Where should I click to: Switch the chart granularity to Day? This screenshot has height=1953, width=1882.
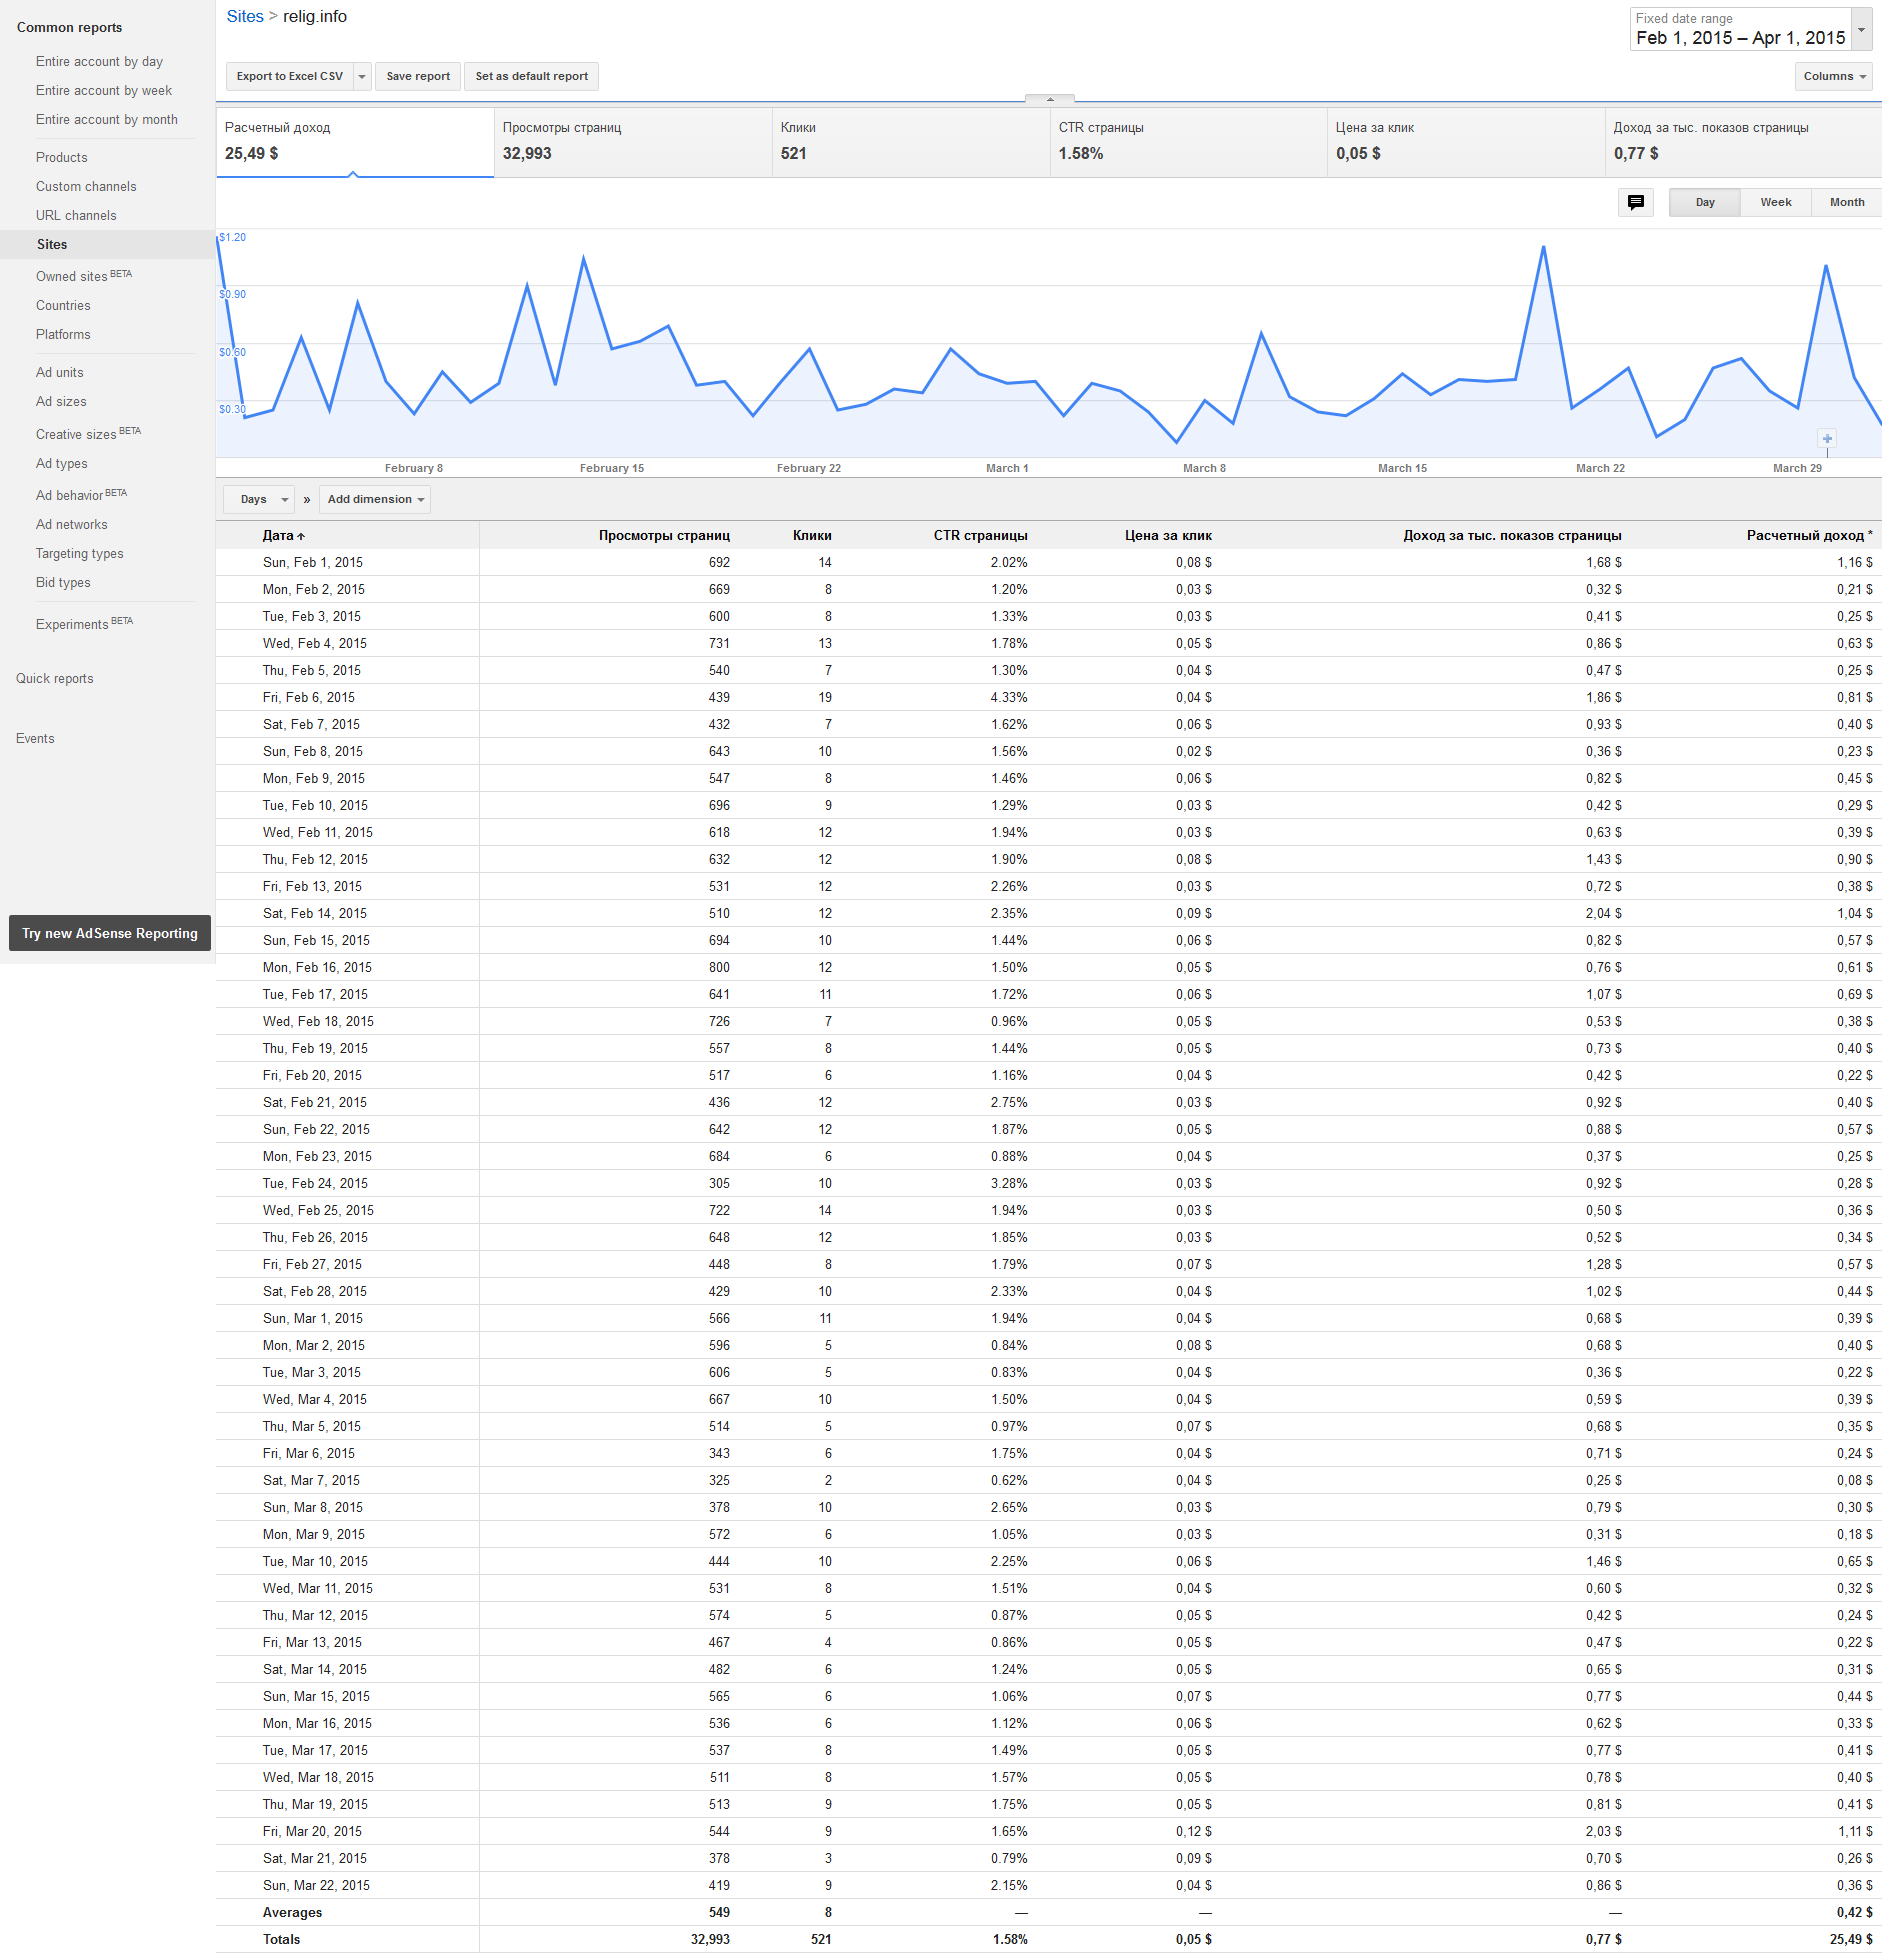(x=1704, y=202)
